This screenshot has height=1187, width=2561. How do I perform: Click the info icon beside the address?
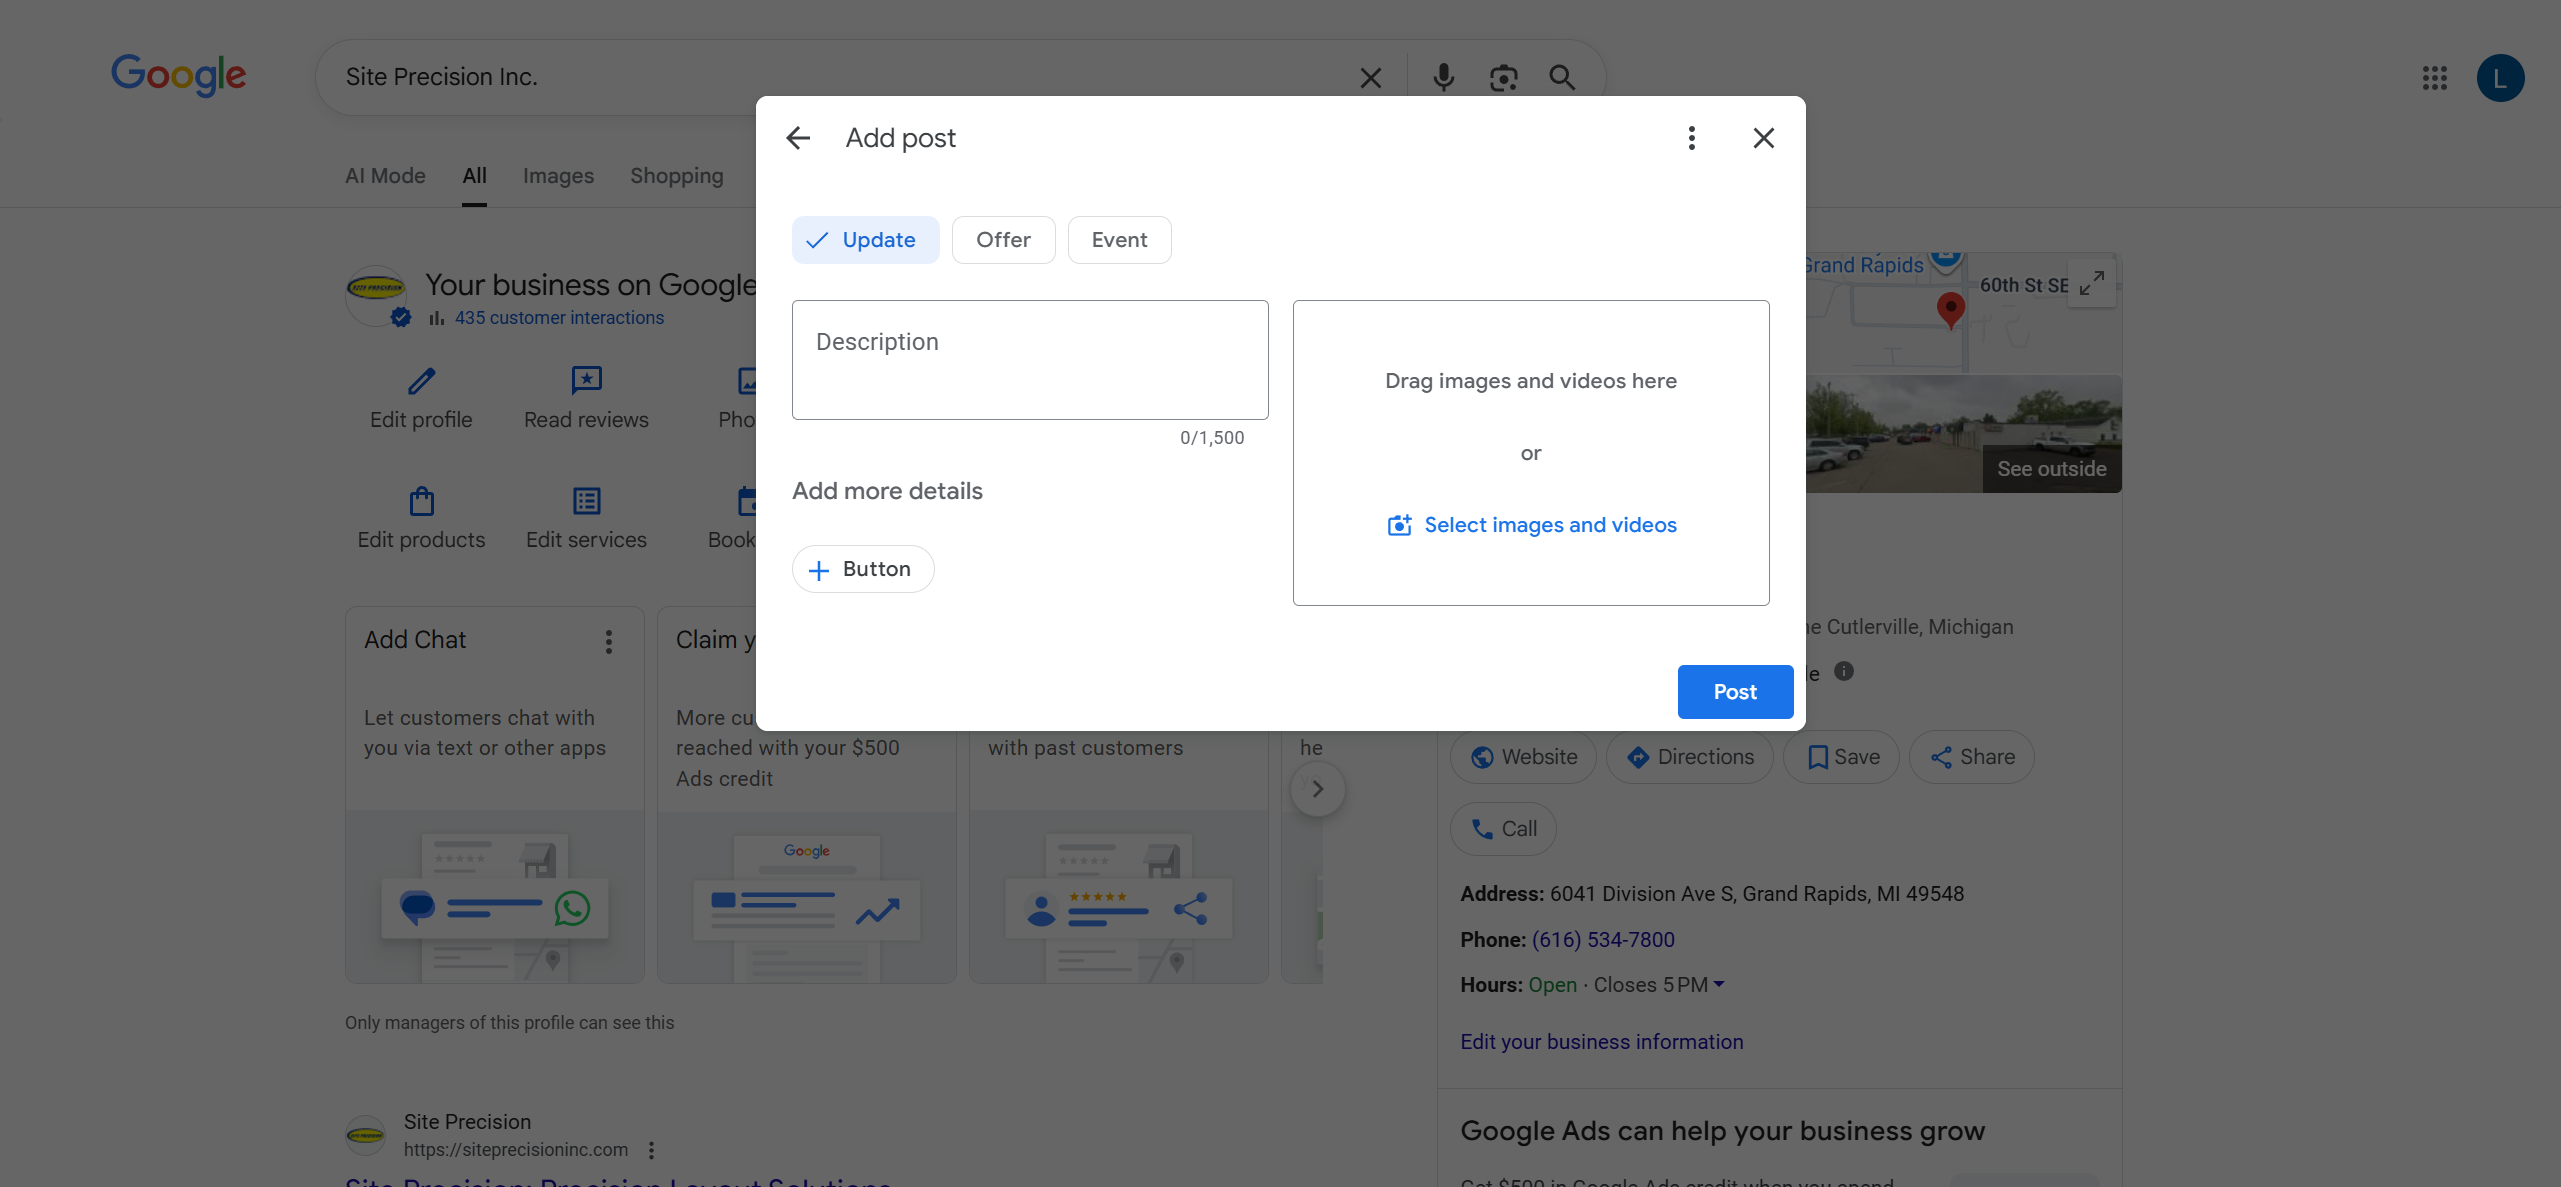(x=1844, y=671)
